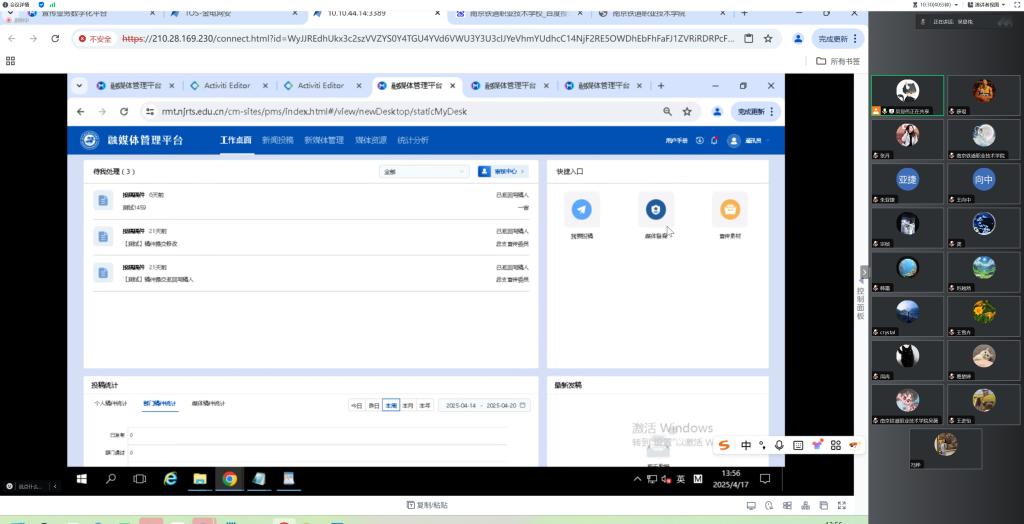Switch to the first Activiti Editor tab
Screen dimensions: 1024x524
coord(226,86)
